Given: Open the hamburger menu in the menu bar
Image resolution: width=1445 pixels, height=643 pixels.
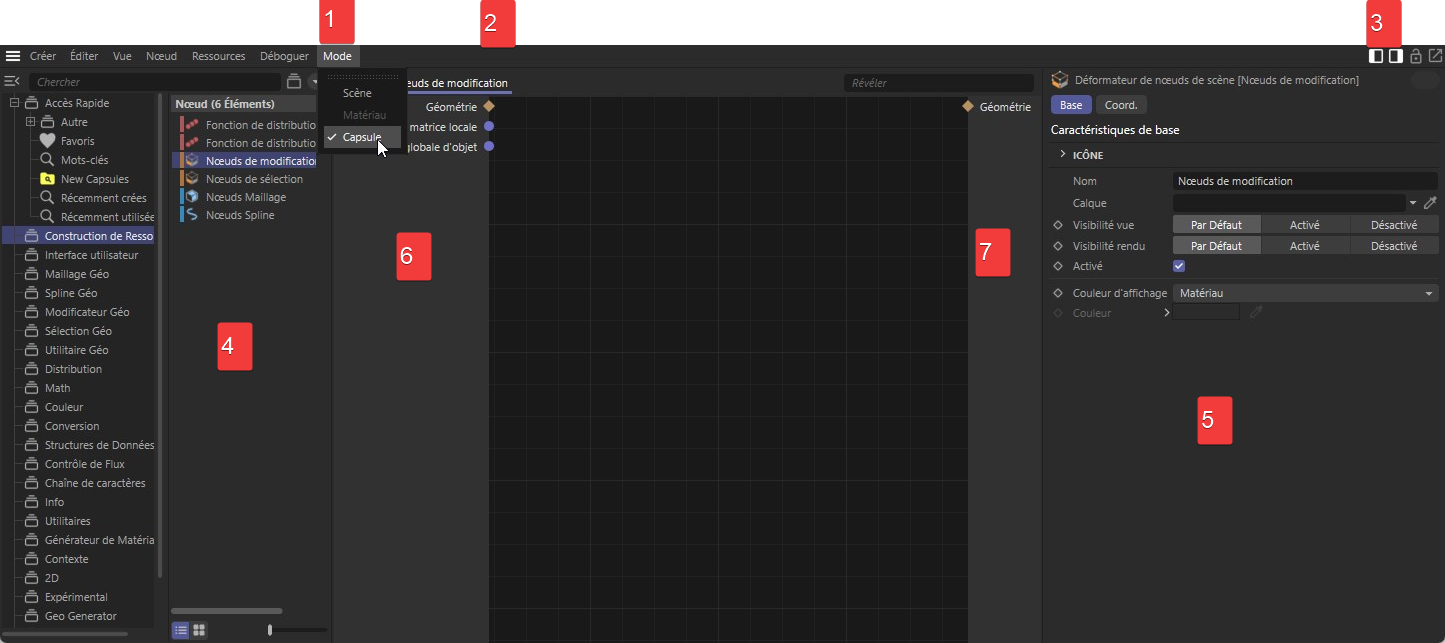Looking at the screenshot, I should (x=13, y=56).
